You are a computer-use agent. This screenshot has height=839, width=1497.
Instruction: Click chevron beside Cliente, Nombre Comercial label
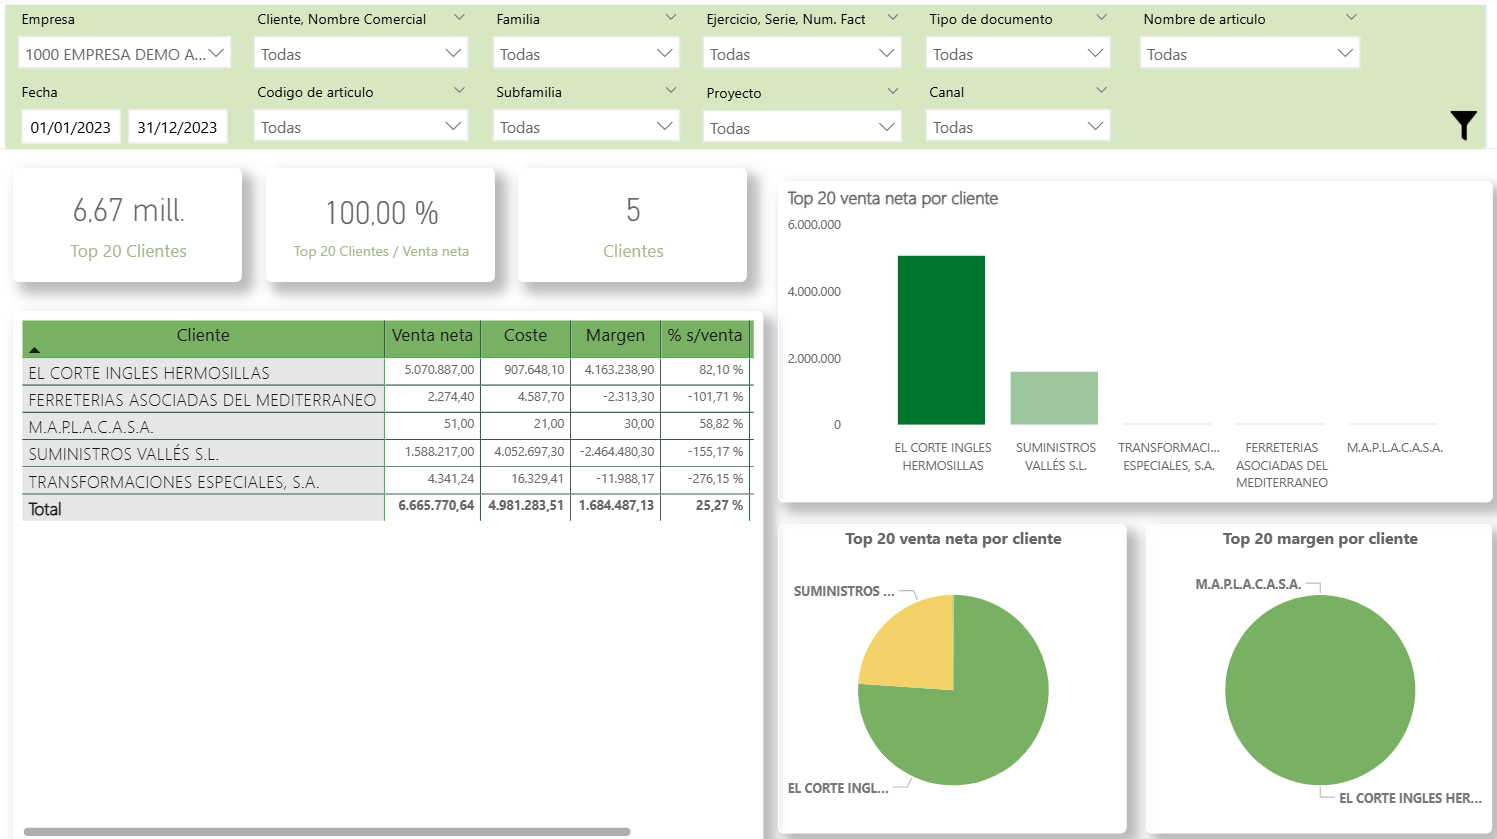pos(459,18)
